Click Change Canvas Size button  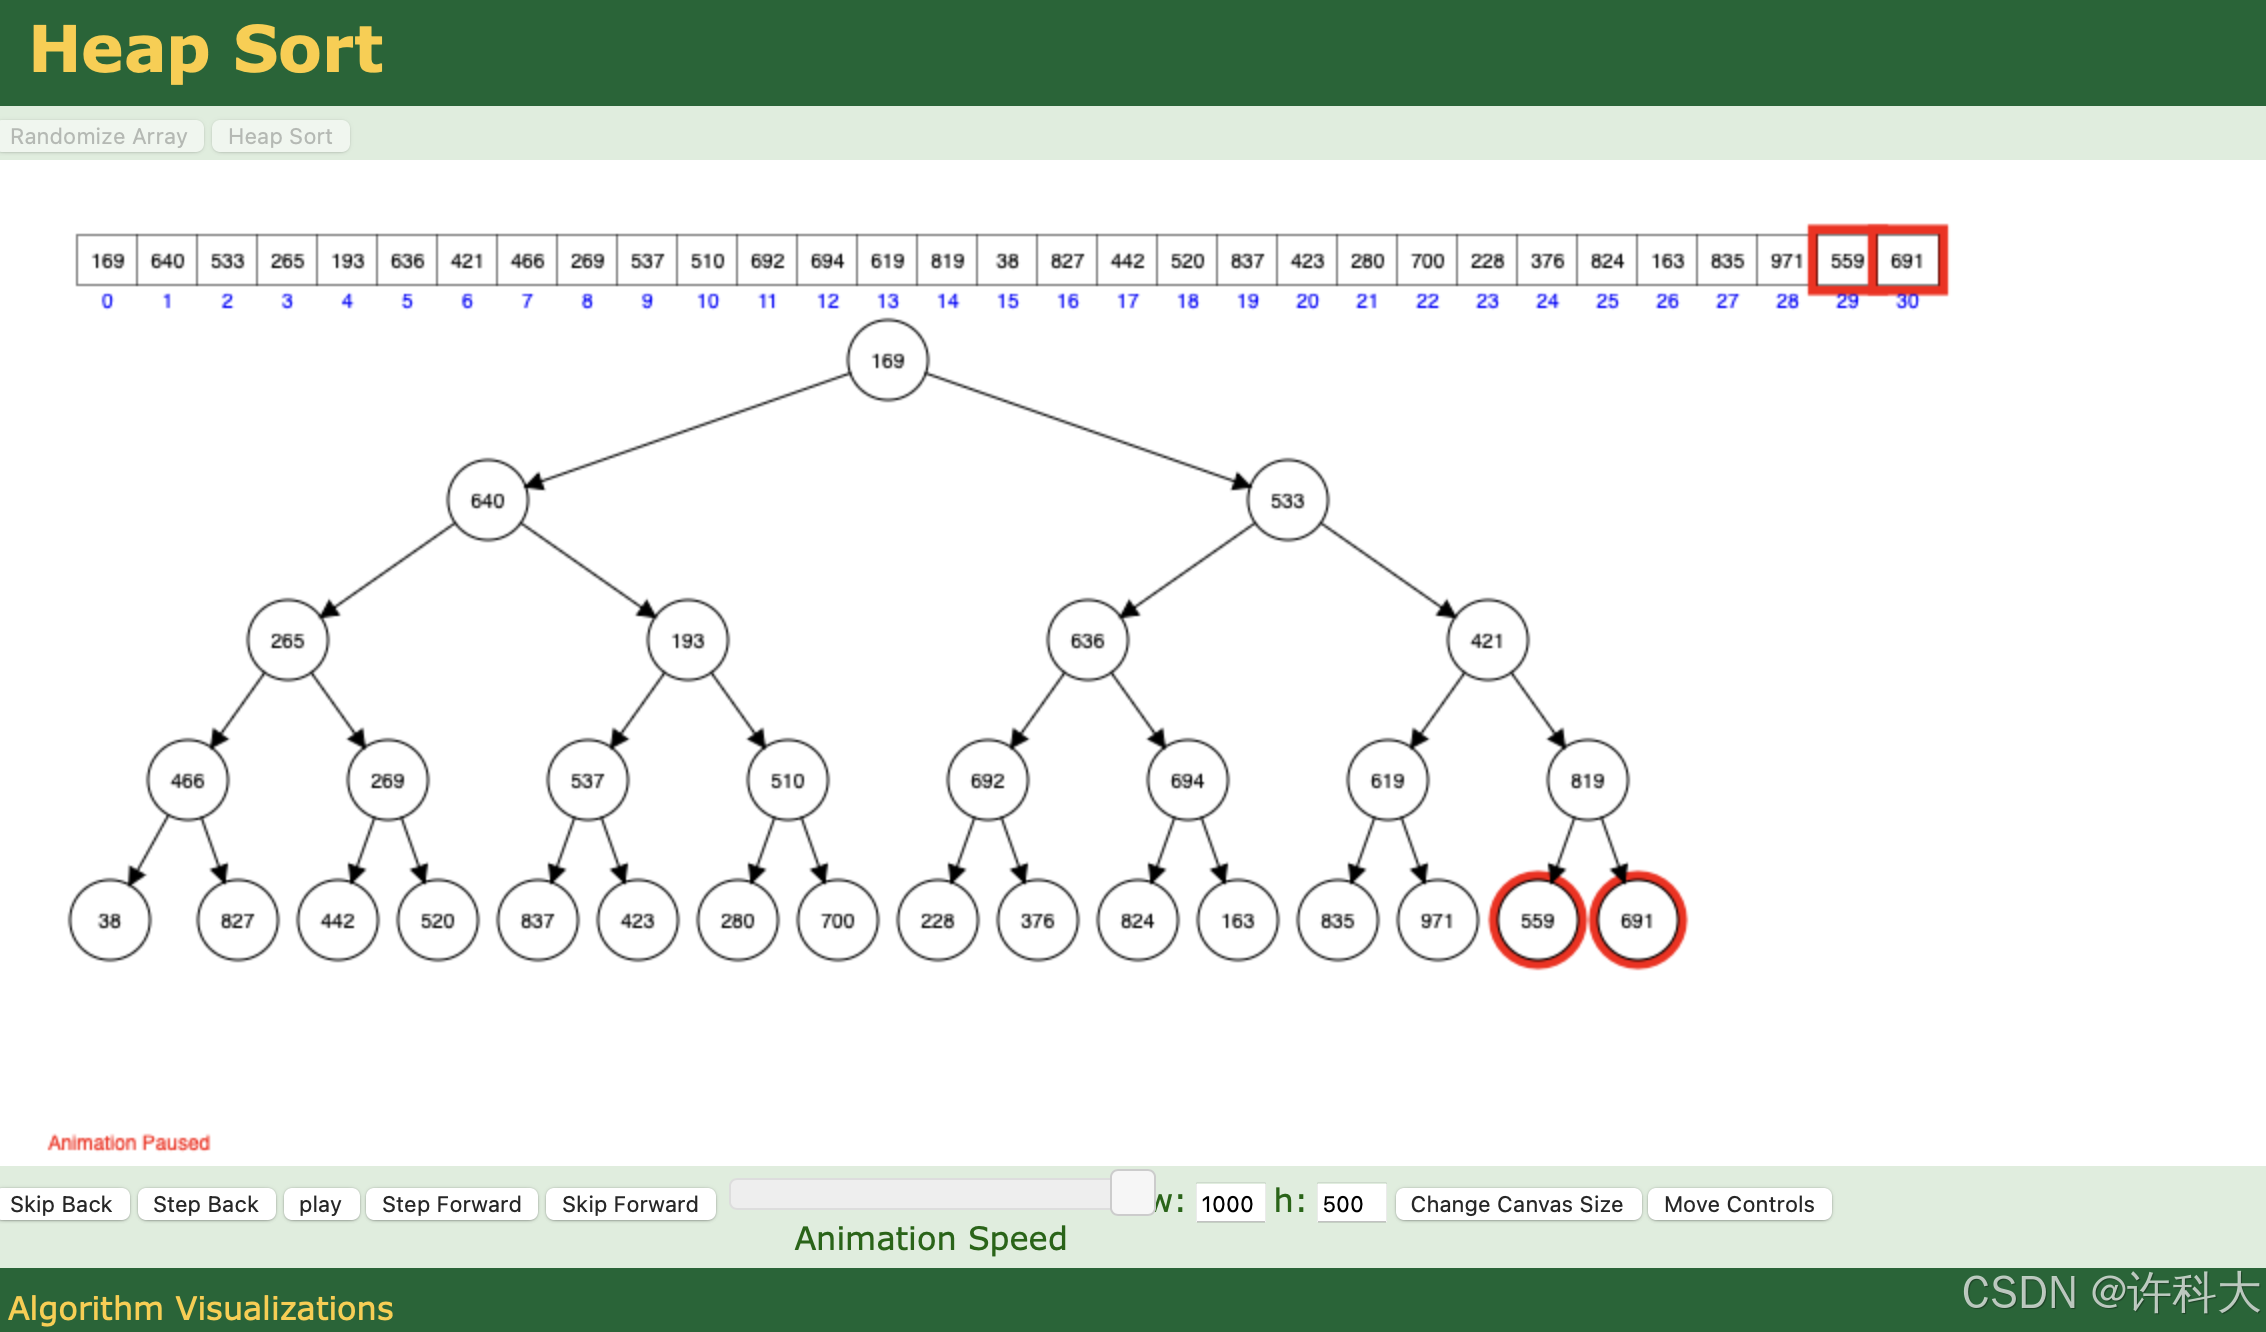point(1516,1204)
